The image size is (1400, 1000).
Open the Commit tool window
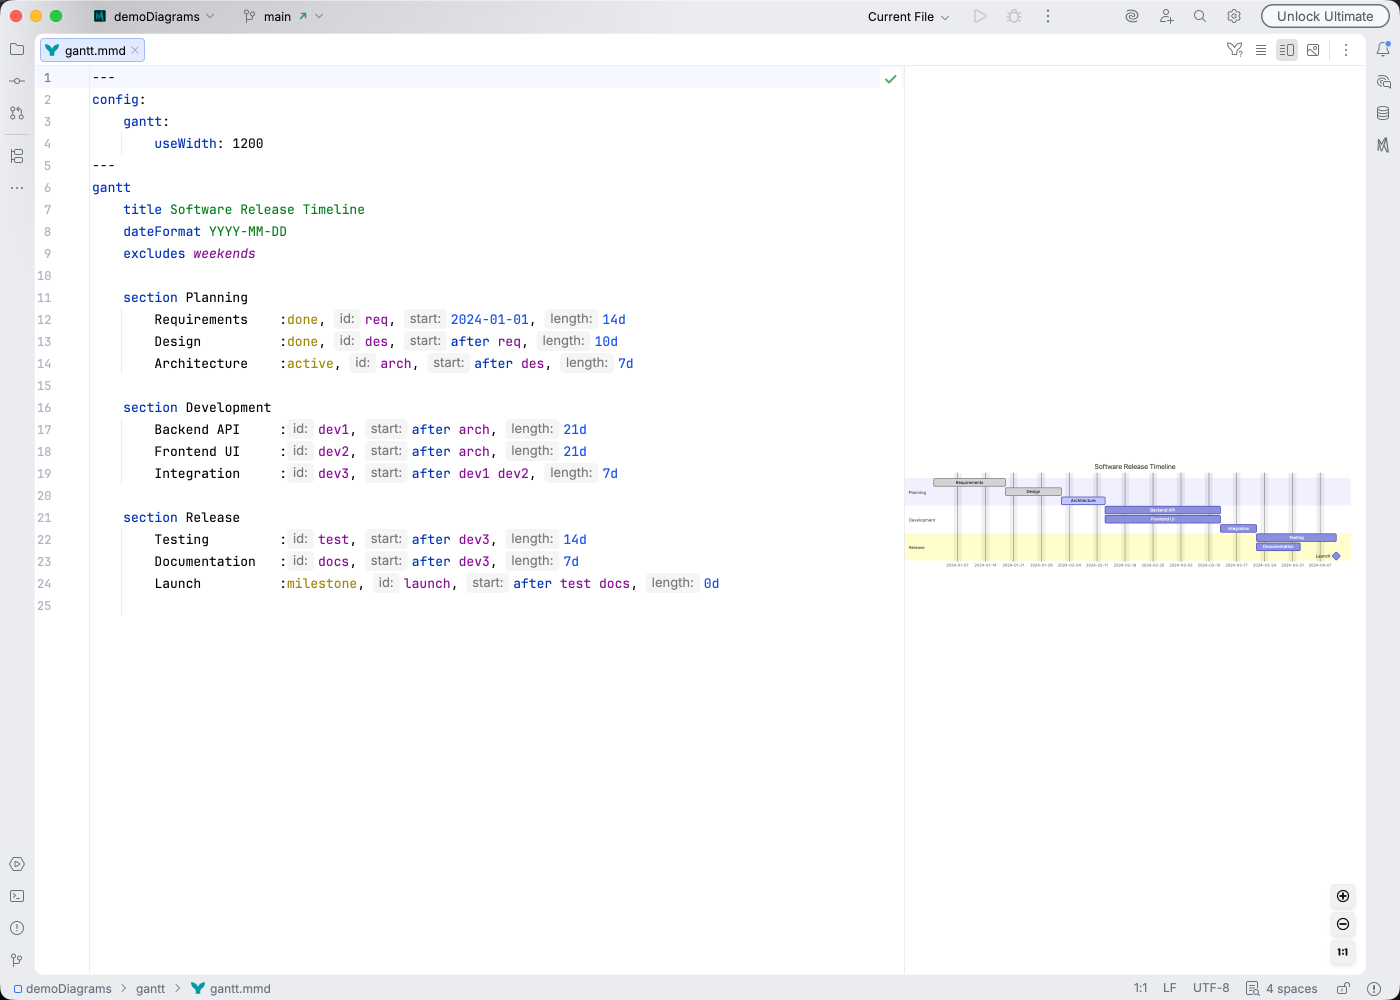coord(16,81)
